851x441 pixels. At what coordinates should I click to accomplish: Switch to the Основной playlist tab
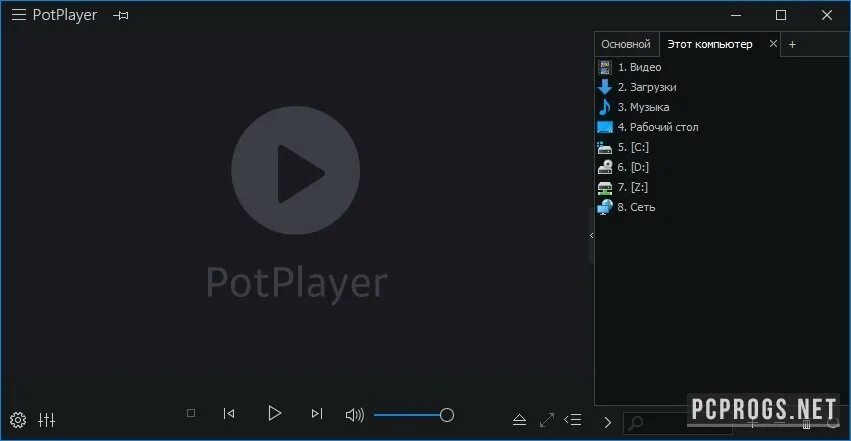click(x=626, y=44)
